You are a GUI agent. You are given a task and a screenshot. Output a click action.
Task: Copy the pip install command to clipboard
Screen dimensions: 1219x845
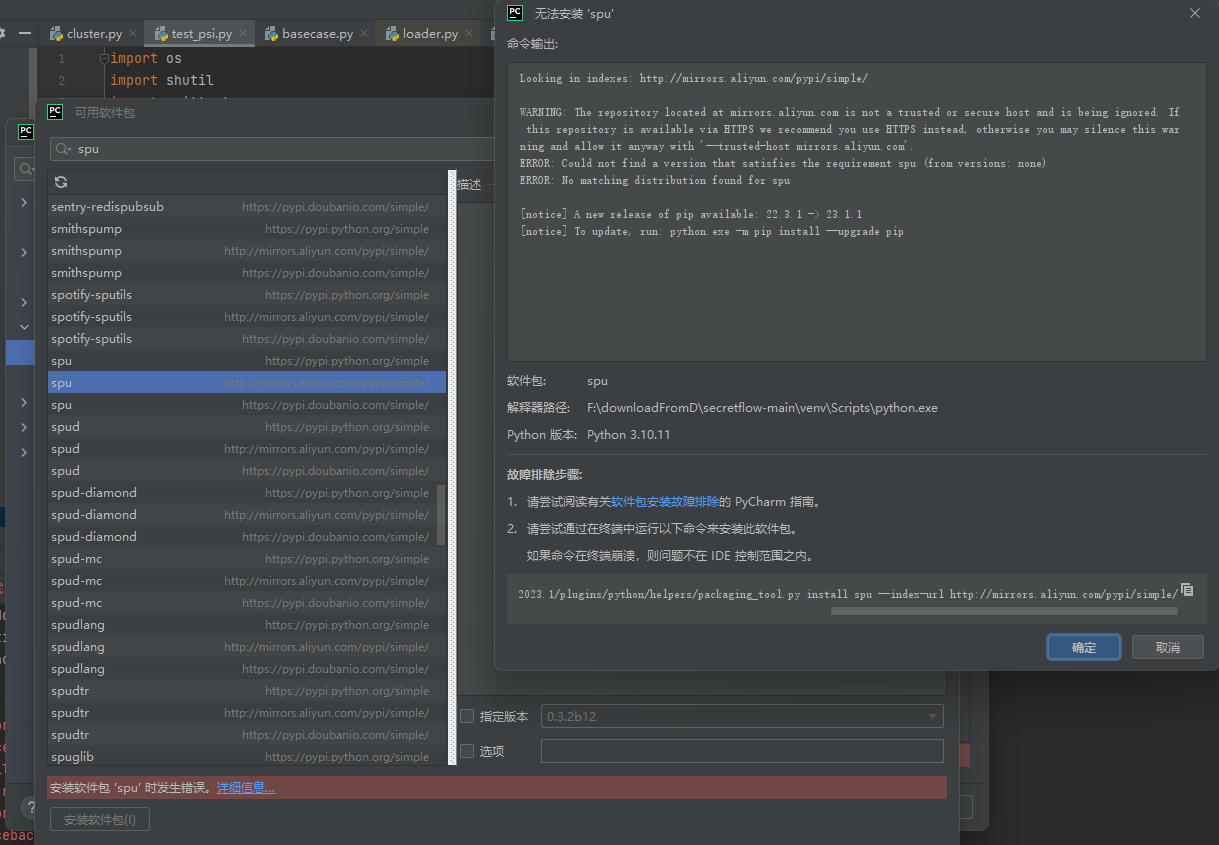click(x=1187, y=590)
